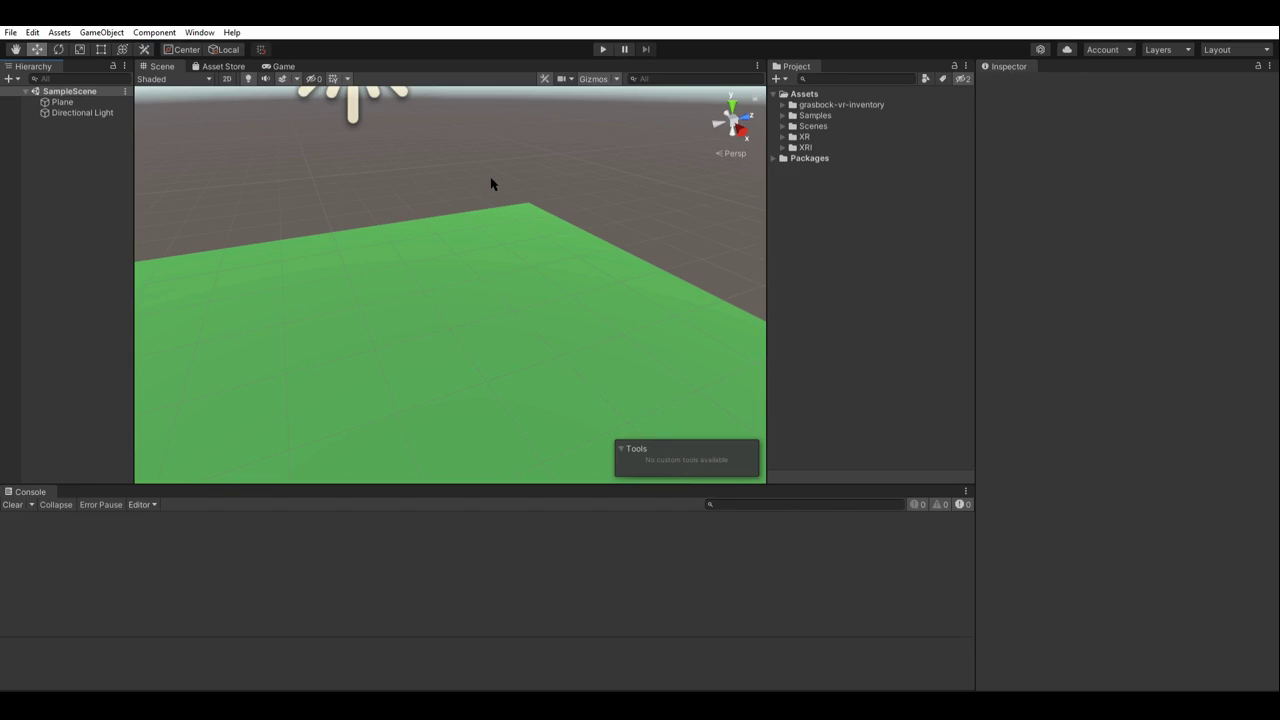Select the Rect tool

point(101,49)
